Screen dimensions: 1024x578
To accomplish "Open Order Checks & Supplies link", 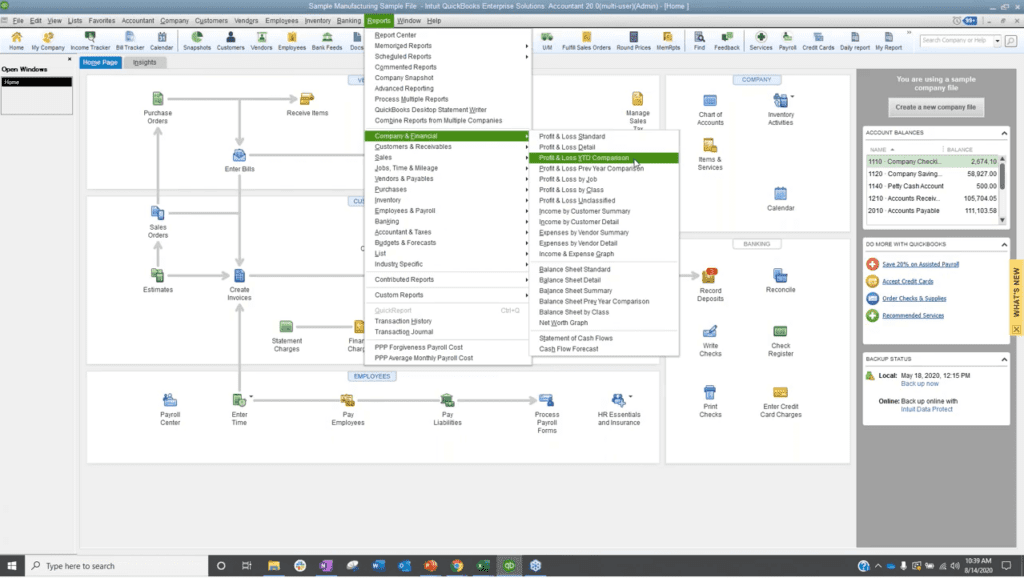I will click(914, 298).
